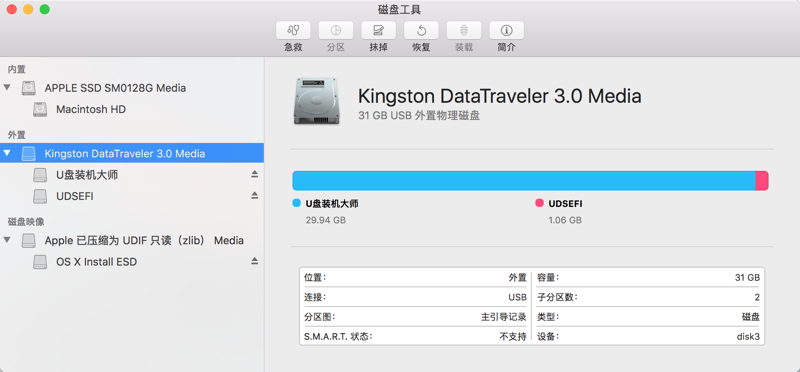Select Apple 已压缩为 UDIF 只读 Media
Image resolution: width=800 pixels, height=372 pixels.
(x=144, y=240)
